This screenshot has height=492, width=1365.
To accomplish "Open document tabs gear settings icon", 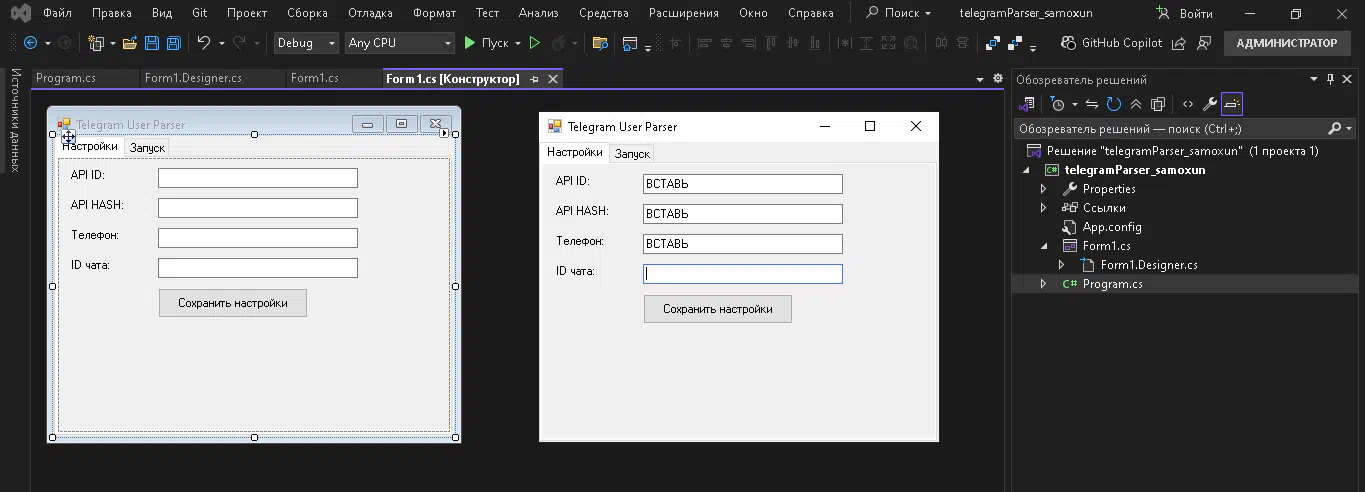I will pyautogui.click(x=997, y=79).
